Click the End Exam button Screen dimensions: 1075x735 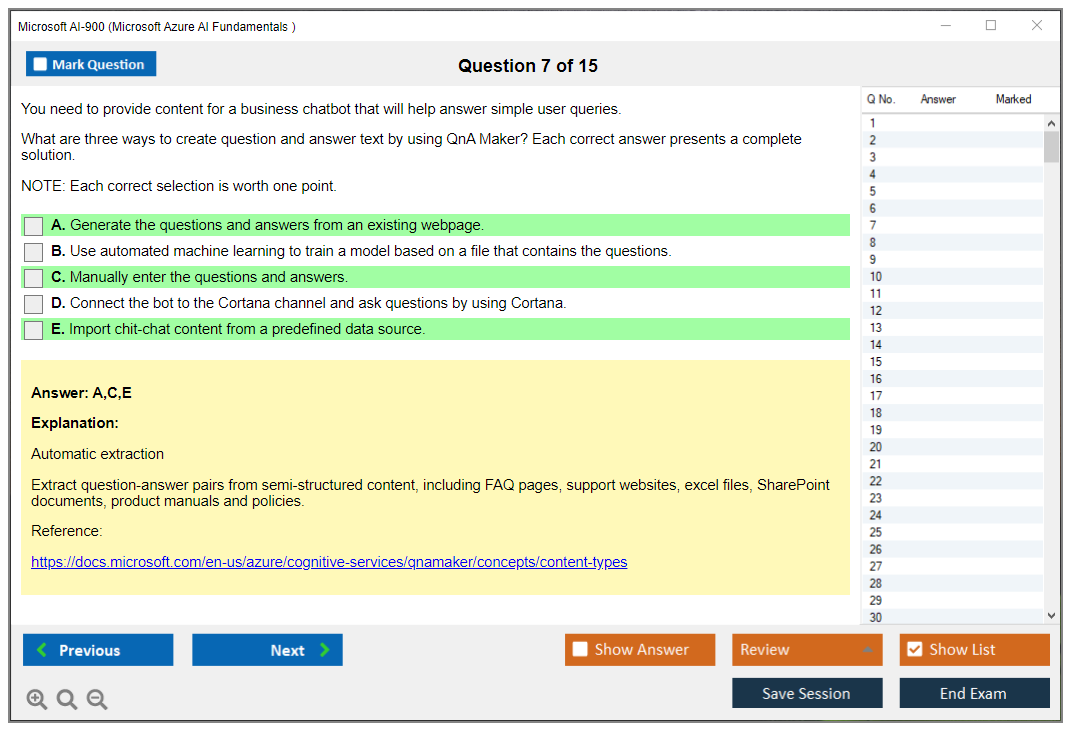click(974, 692)
